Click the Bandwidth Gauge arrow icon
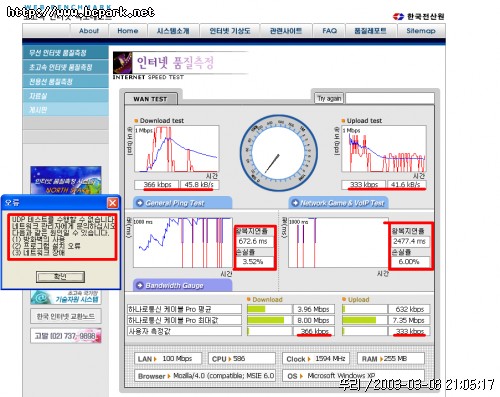This screenshot has width=500, height=397. [x=140, y=285]
